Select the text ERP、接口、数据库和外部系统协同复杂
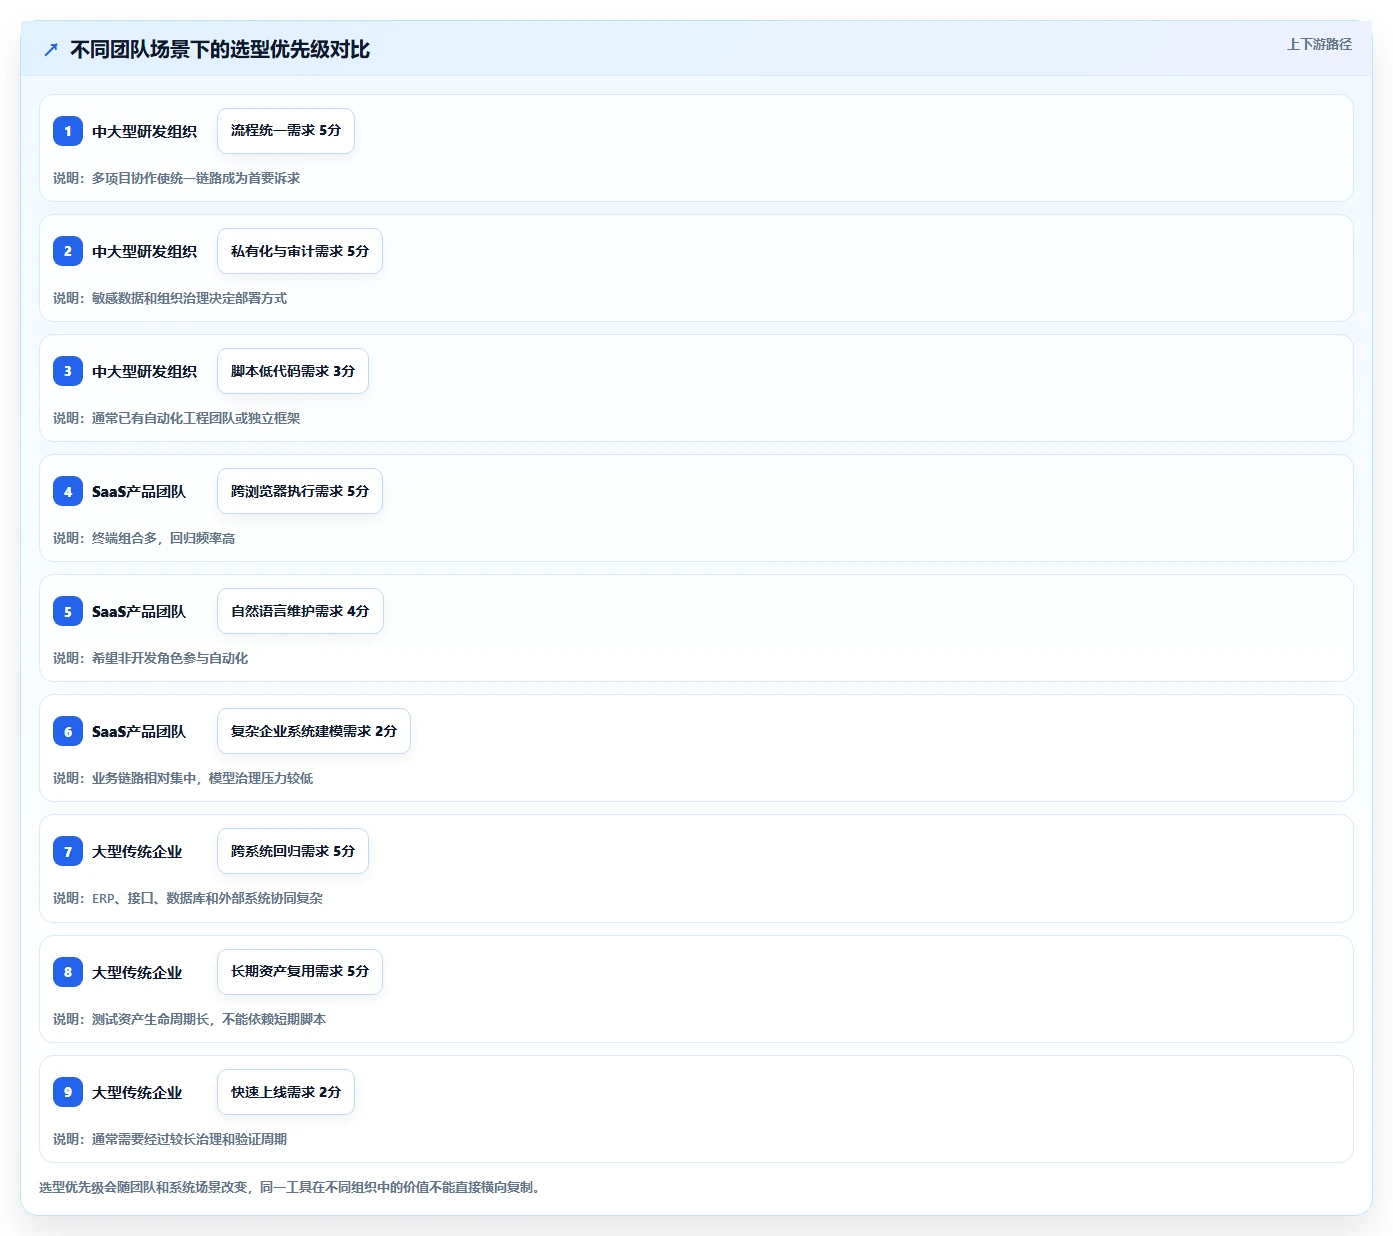This screenshot has height=1236, width=1393. [207, 898]
